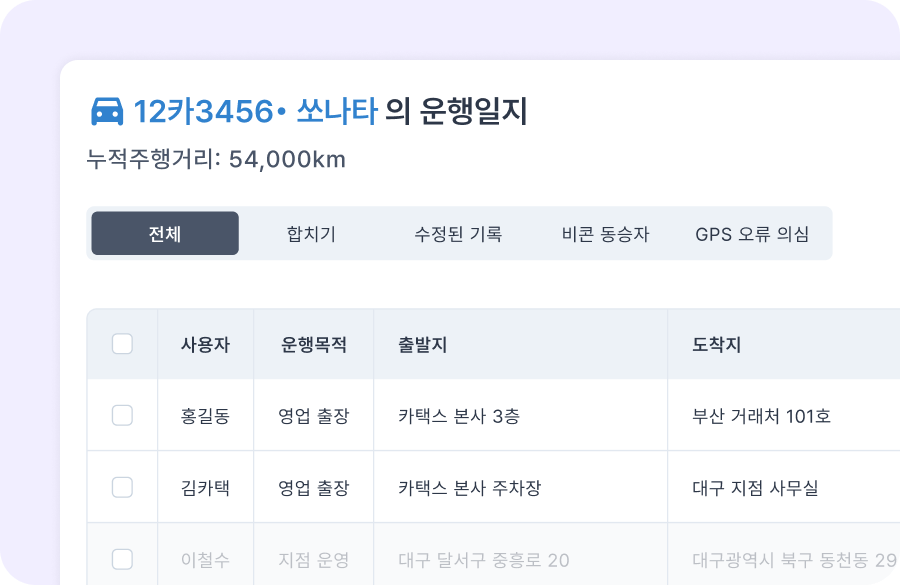Select the 전체 tab
The image size is (900, 585).
(165, 234)
